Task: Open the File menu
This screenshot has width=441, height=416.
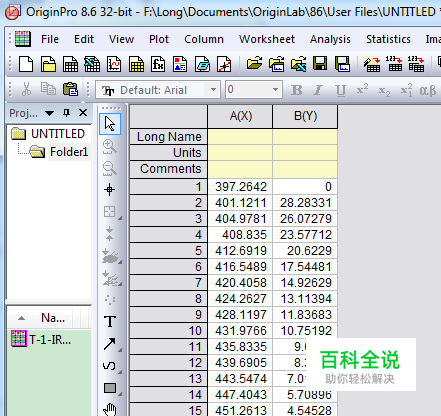Action: 50,39
